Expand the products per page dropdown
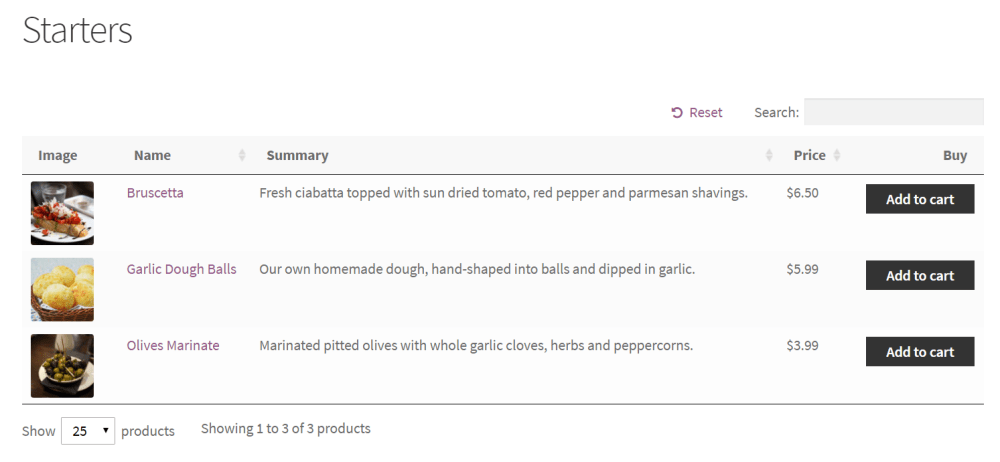This screenshot has height=462, width=1000. coord(88,431)
